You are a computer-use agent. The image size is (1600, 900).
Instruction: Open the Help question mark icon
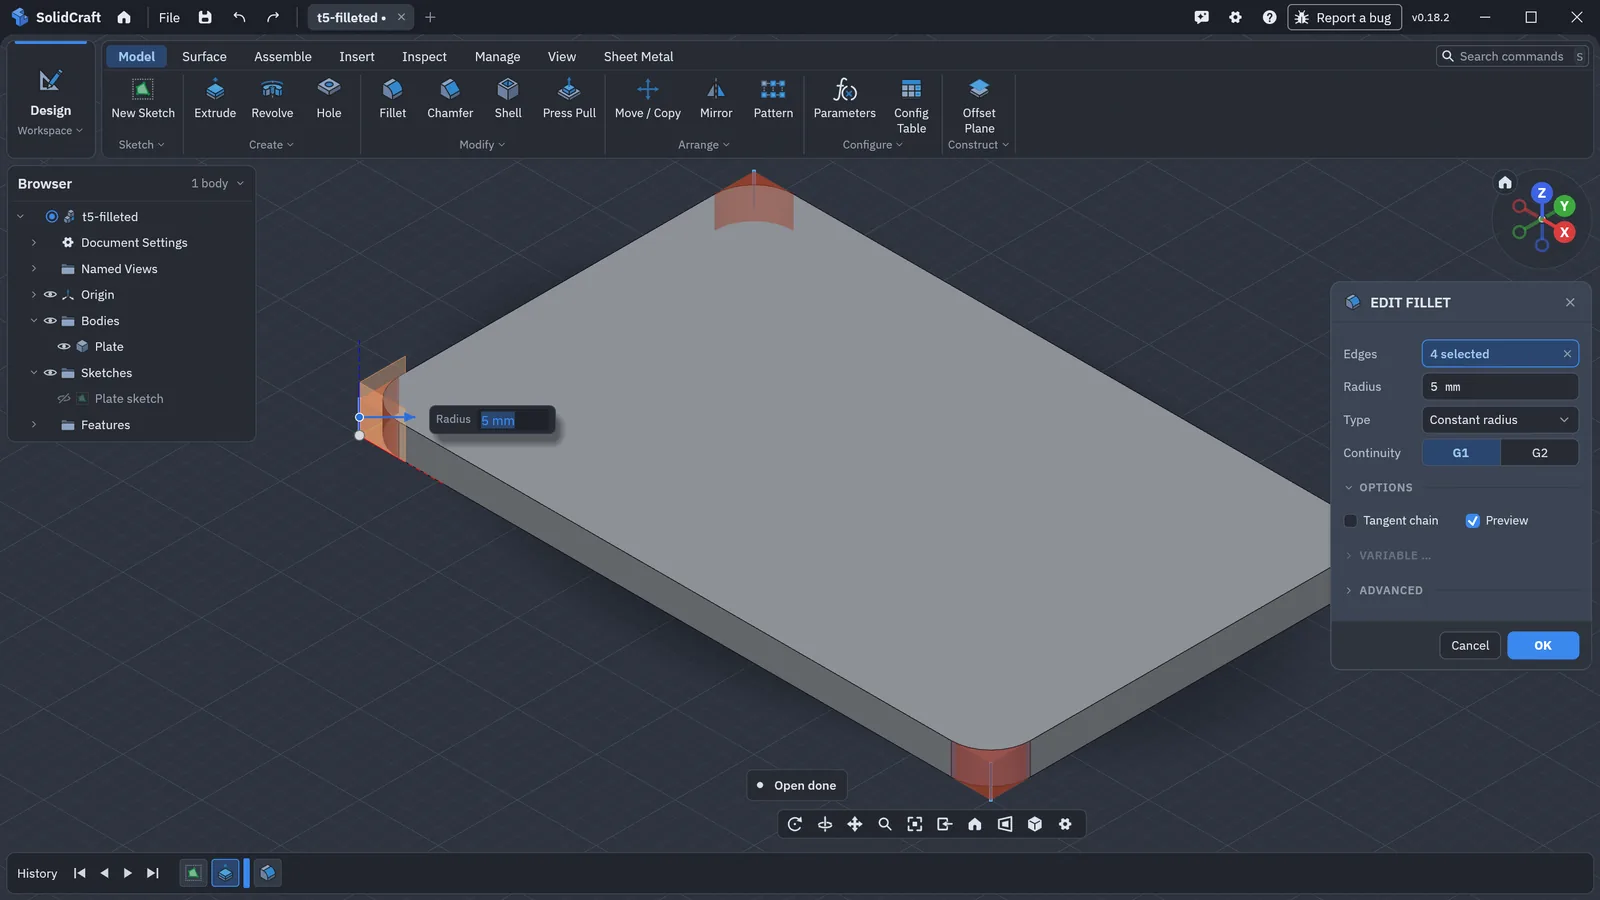pos(1269,17)
